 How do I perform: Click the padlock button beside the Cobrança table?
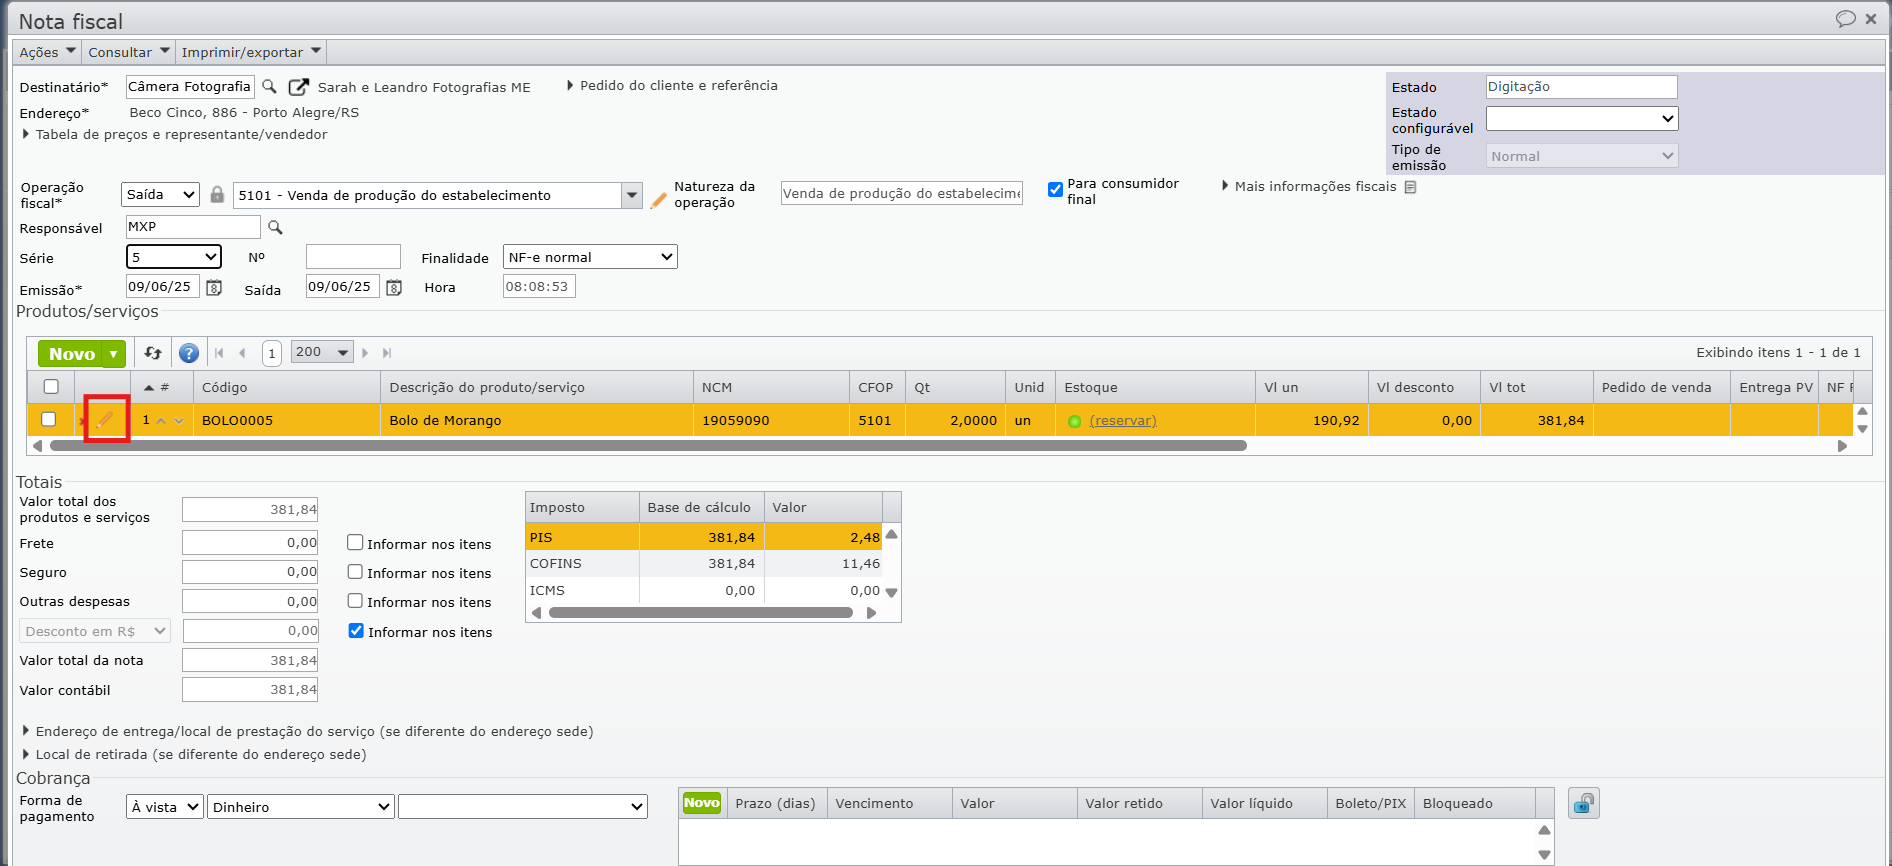pyautogui.click(x=1584, y=803)
